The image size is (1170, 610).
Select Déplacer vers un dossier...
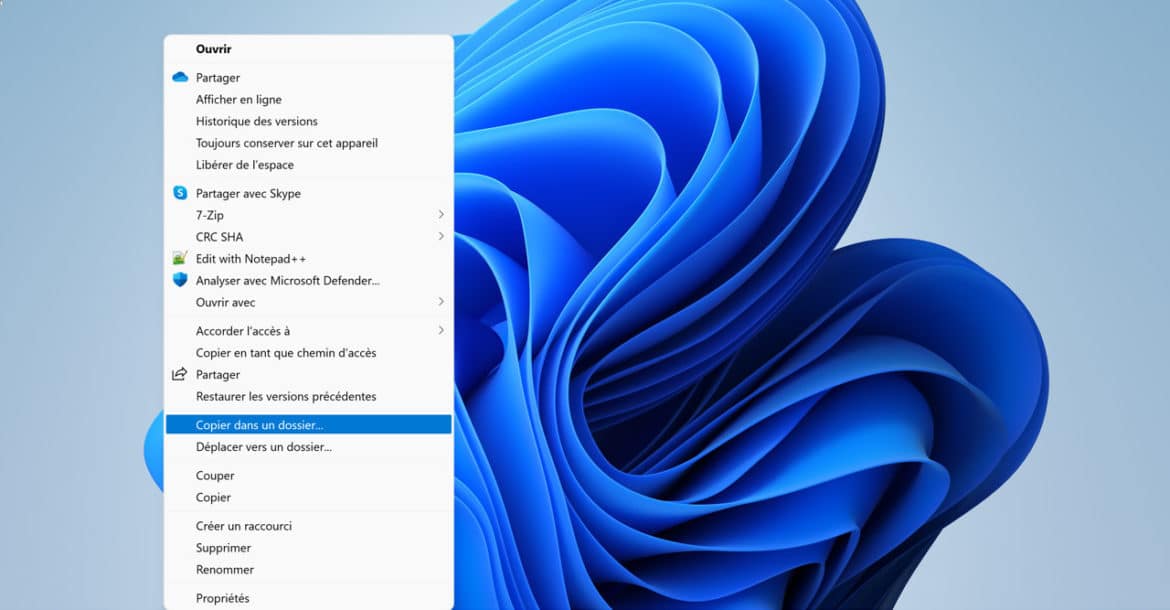(263, 447)
